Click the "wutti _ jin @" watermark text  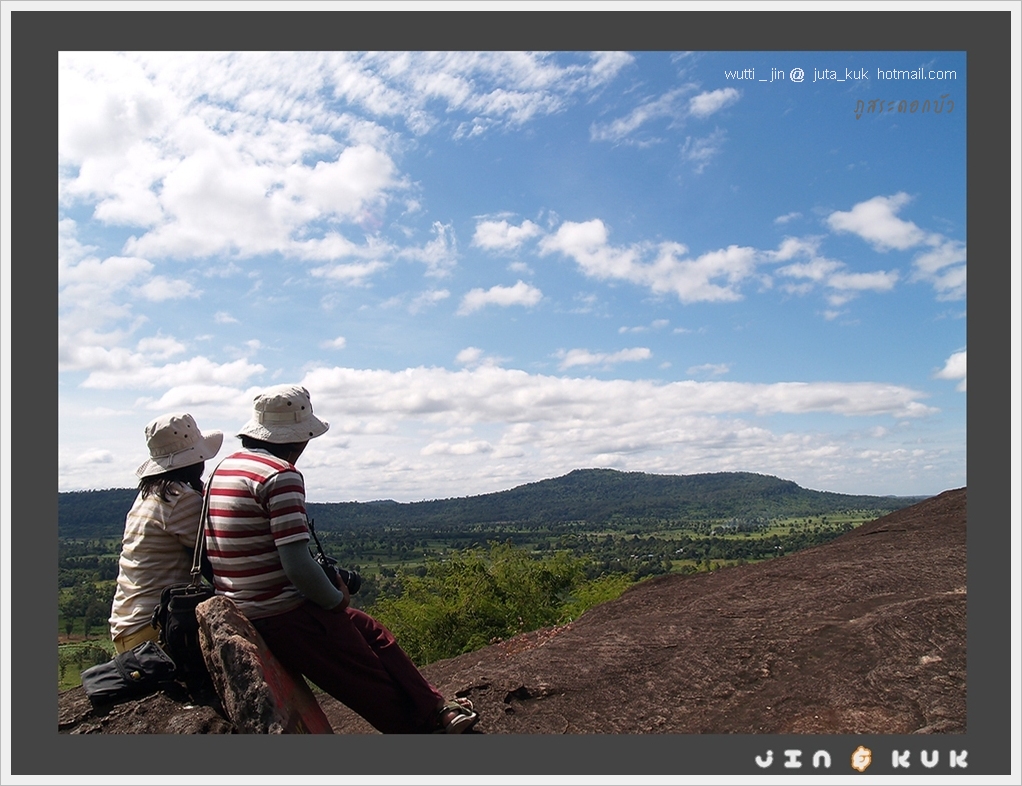point(764,74)
